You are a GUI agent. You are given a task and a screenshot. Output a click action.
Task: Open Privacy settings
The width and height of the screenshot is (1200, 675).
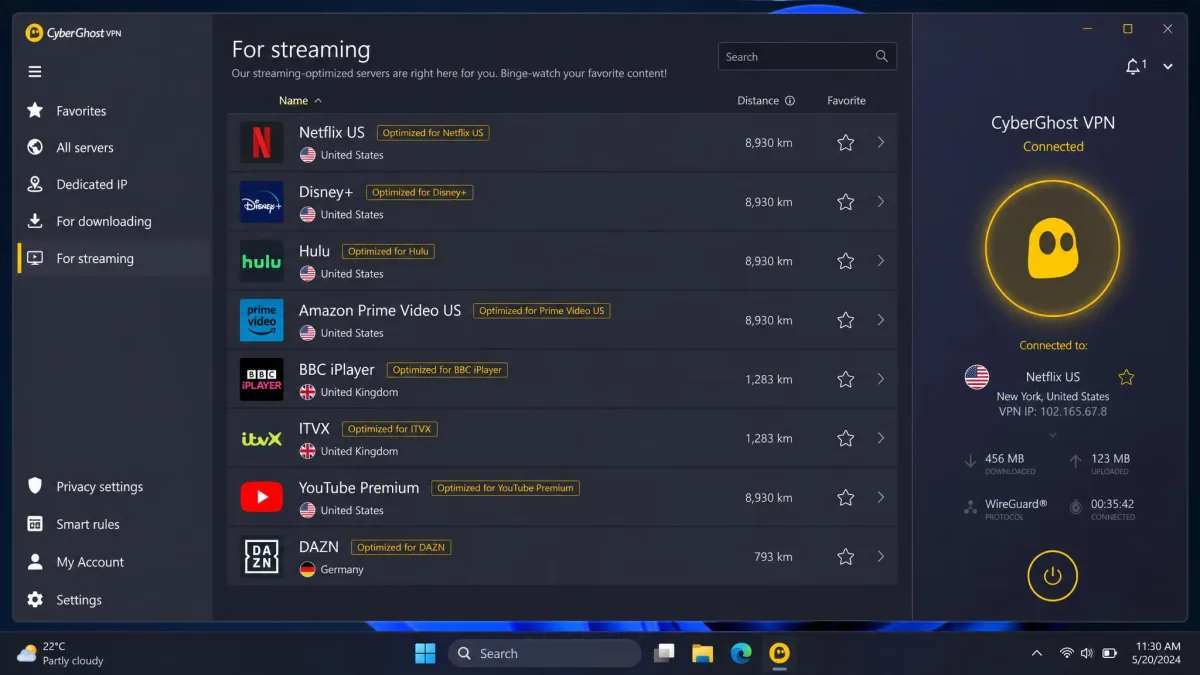(x=112, y=487)
